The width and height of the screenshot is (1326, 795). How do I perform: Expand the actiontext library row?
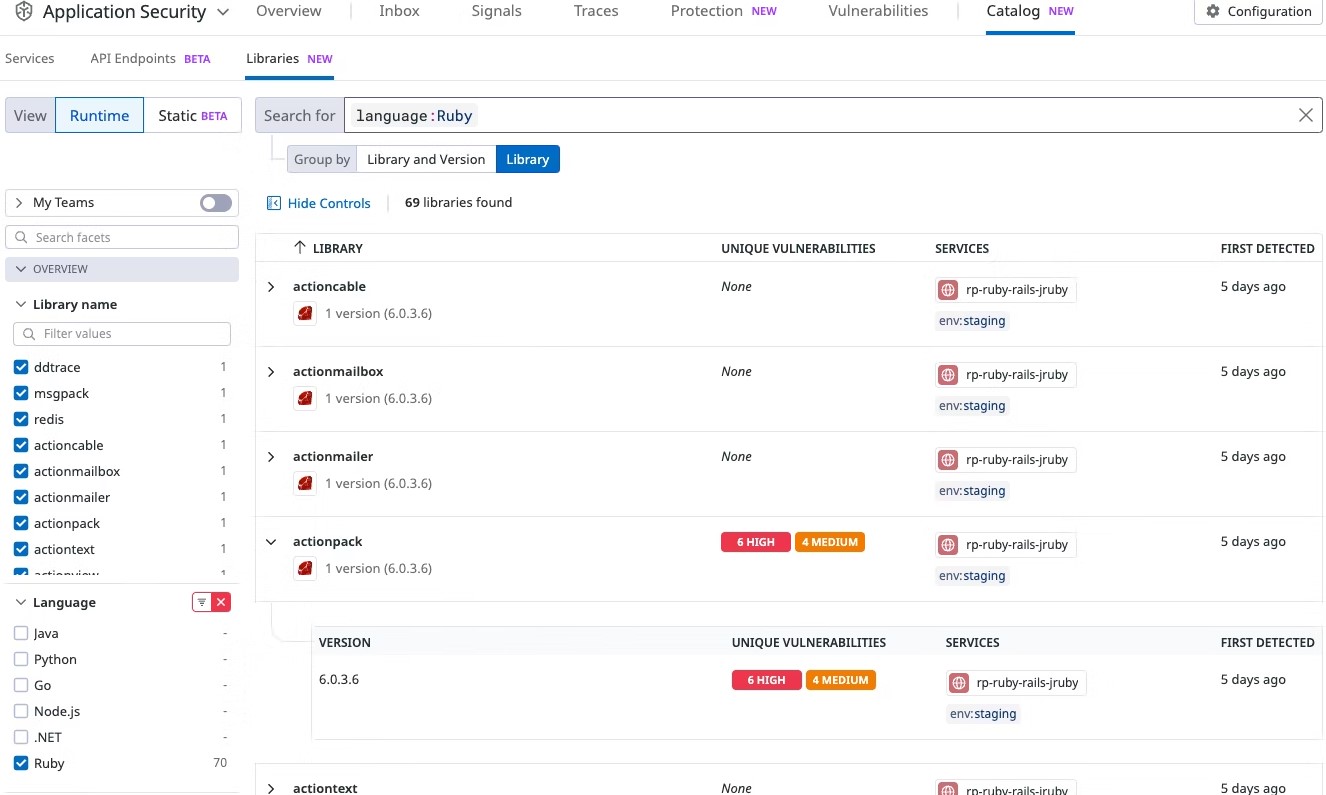point(271,789)
